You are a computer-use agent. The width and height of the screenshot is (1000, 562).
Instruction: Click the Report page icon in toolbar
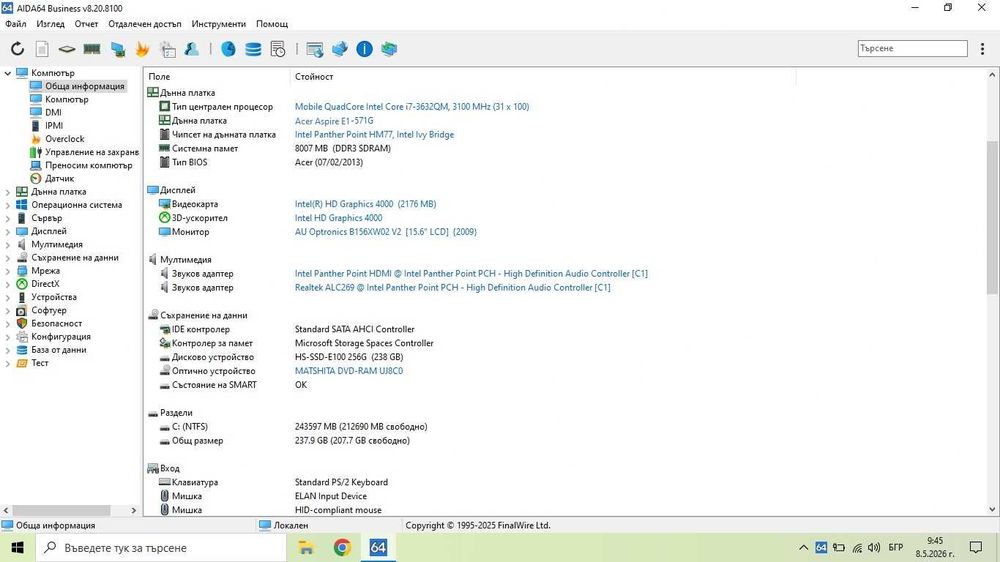(42, 48)
